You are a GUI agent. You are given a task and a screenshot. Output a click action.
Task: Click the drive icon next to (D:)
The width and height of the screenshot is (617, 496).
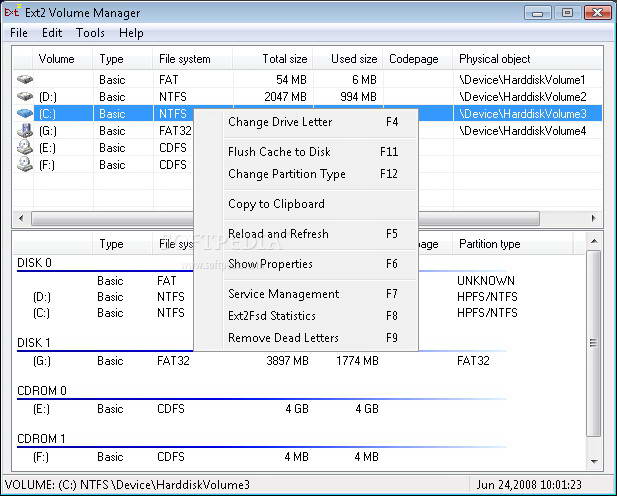tap(25, 96)
